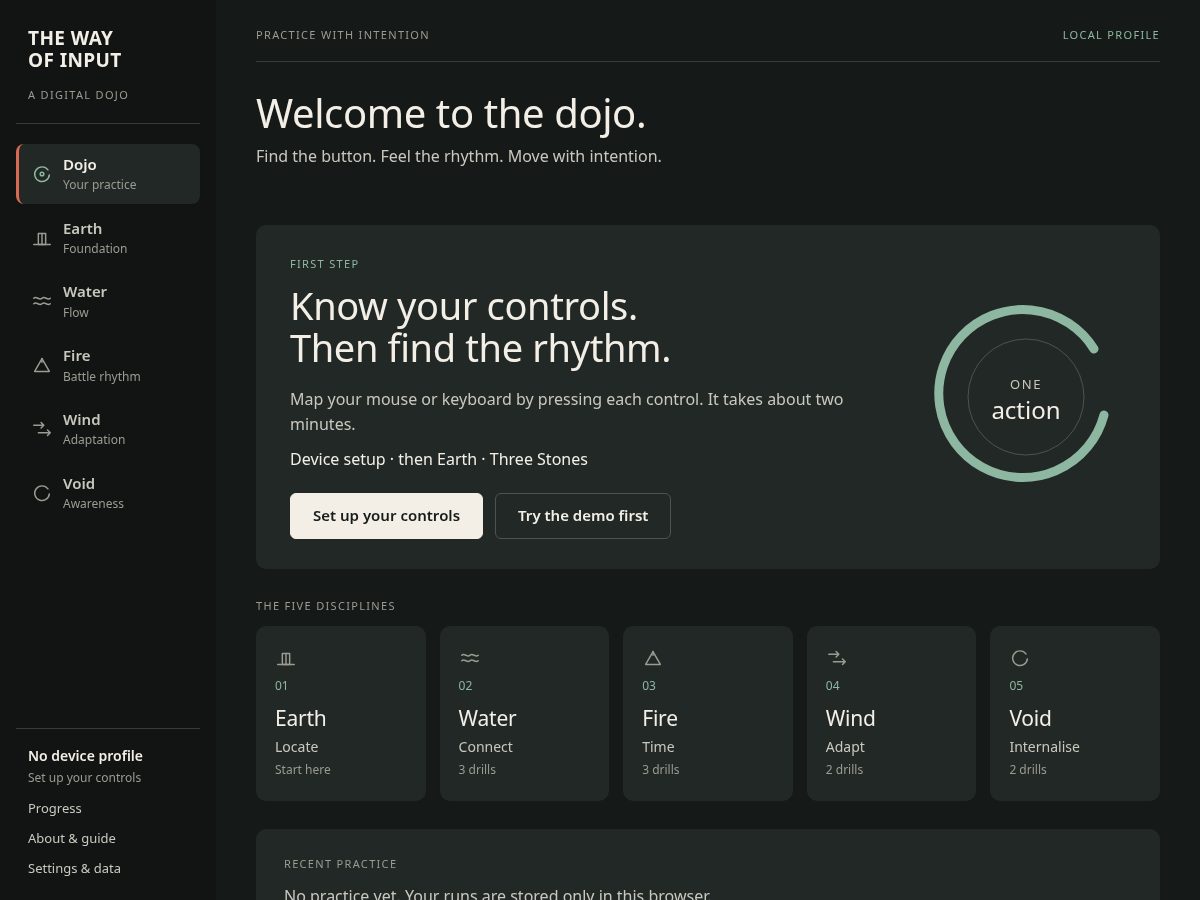Click 'Know your controls.' heading

coord(464,307)
